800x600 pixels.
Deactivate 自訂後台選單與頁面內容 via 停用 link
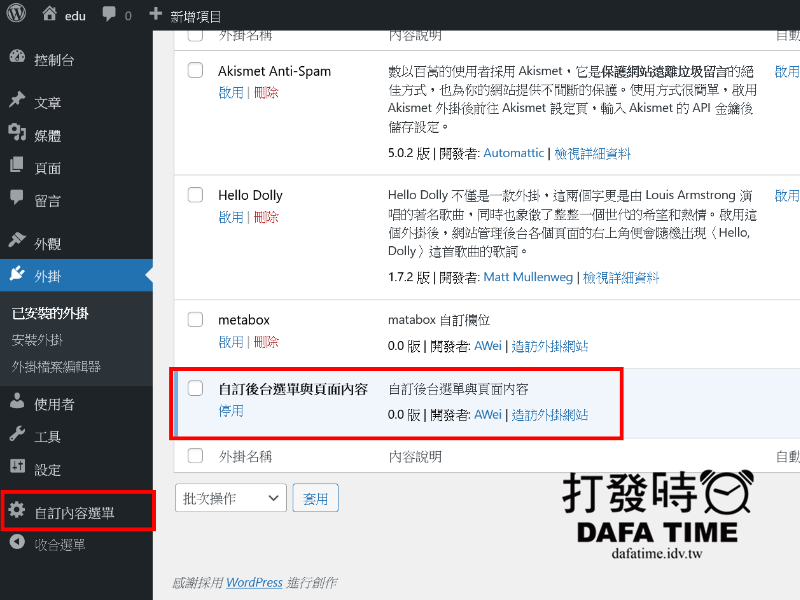pyautogui.click(x=231, y=411)
